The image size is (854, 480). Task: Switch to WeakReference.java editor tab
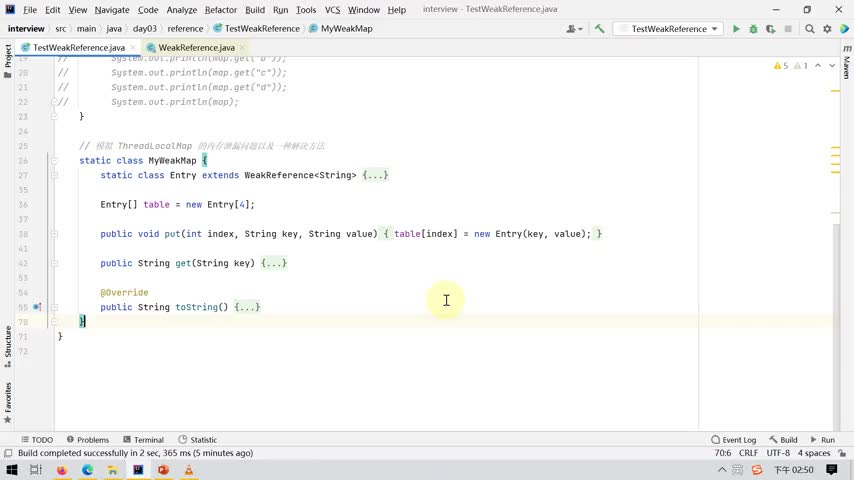pyautogui.click(x=196, y=48)
